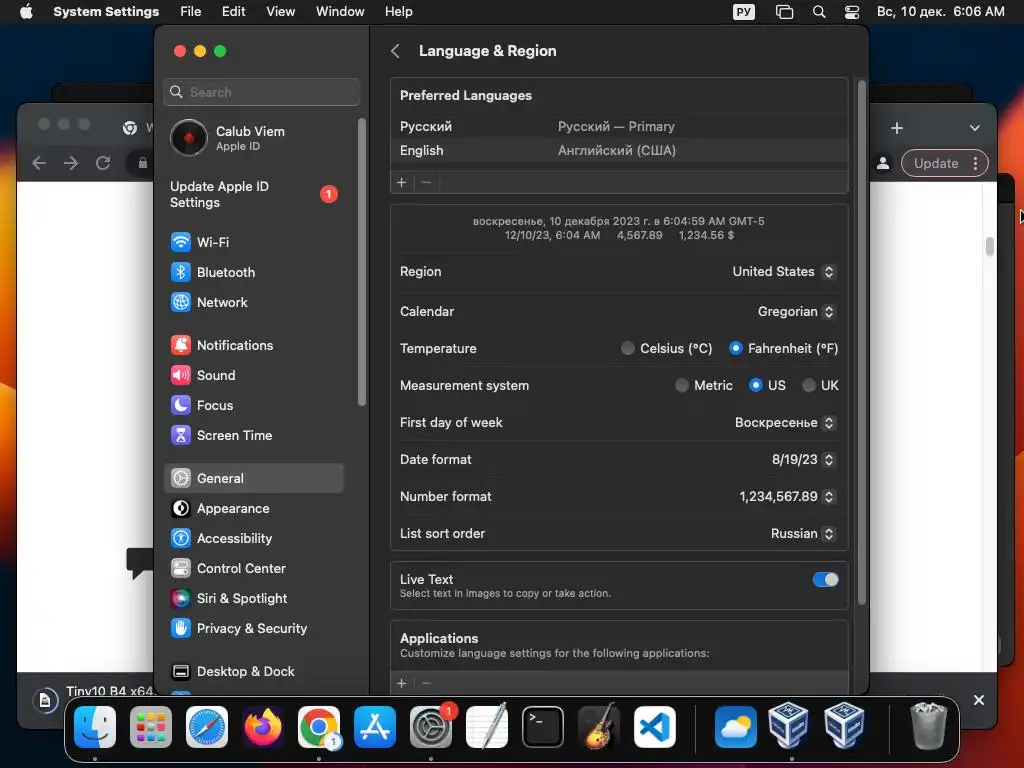The height and width of the screenshot is (768, 1024).
Task: Add a preferred language with plus button
Action: [x=402, y=183]
